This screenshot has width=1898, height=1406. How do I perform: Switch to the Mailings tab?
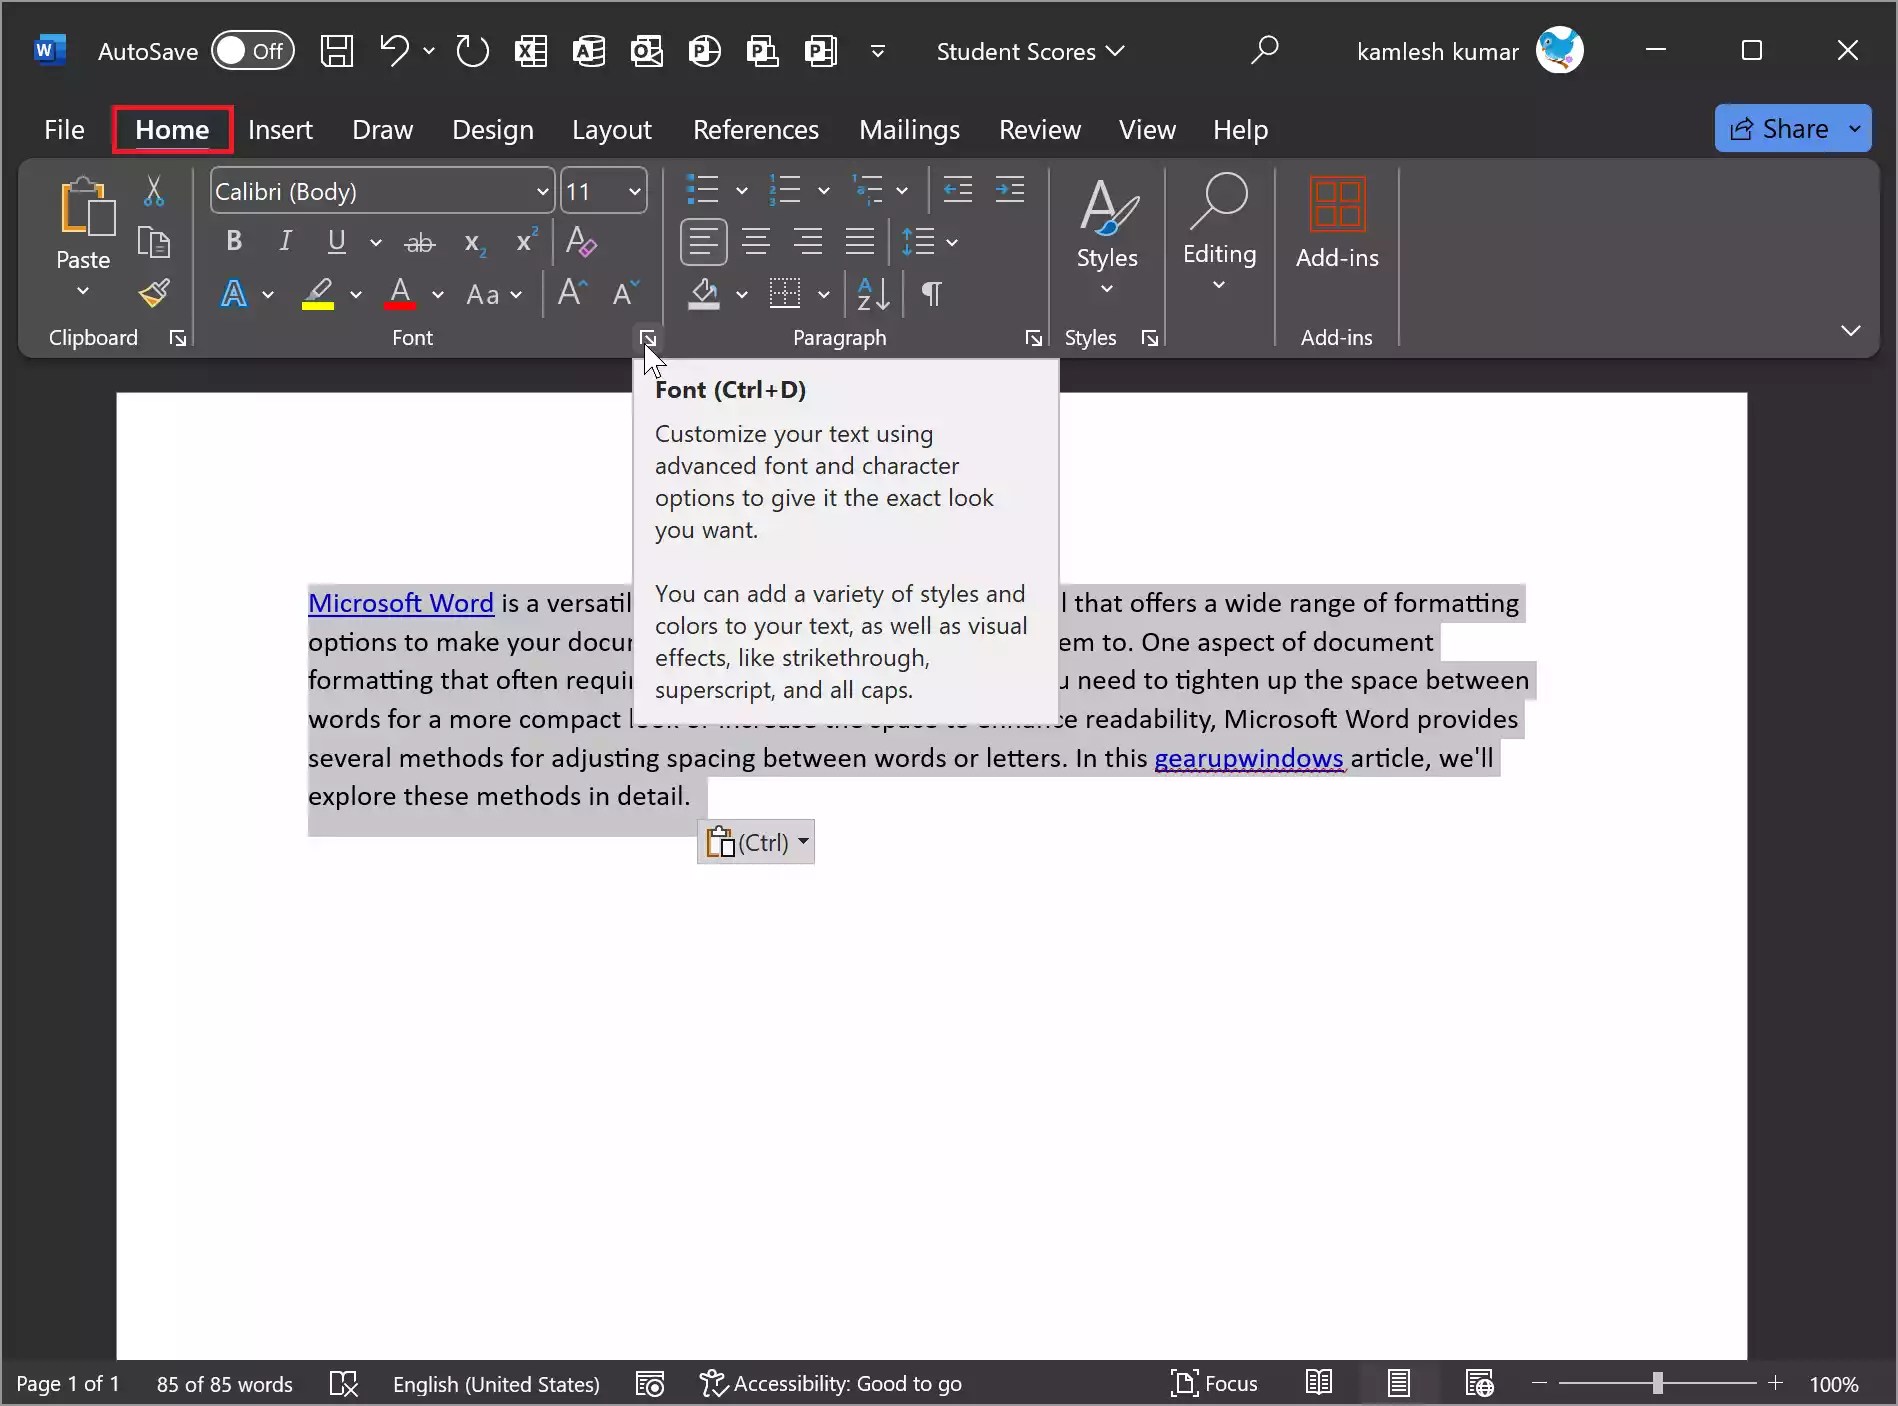[x=908, y=129]
